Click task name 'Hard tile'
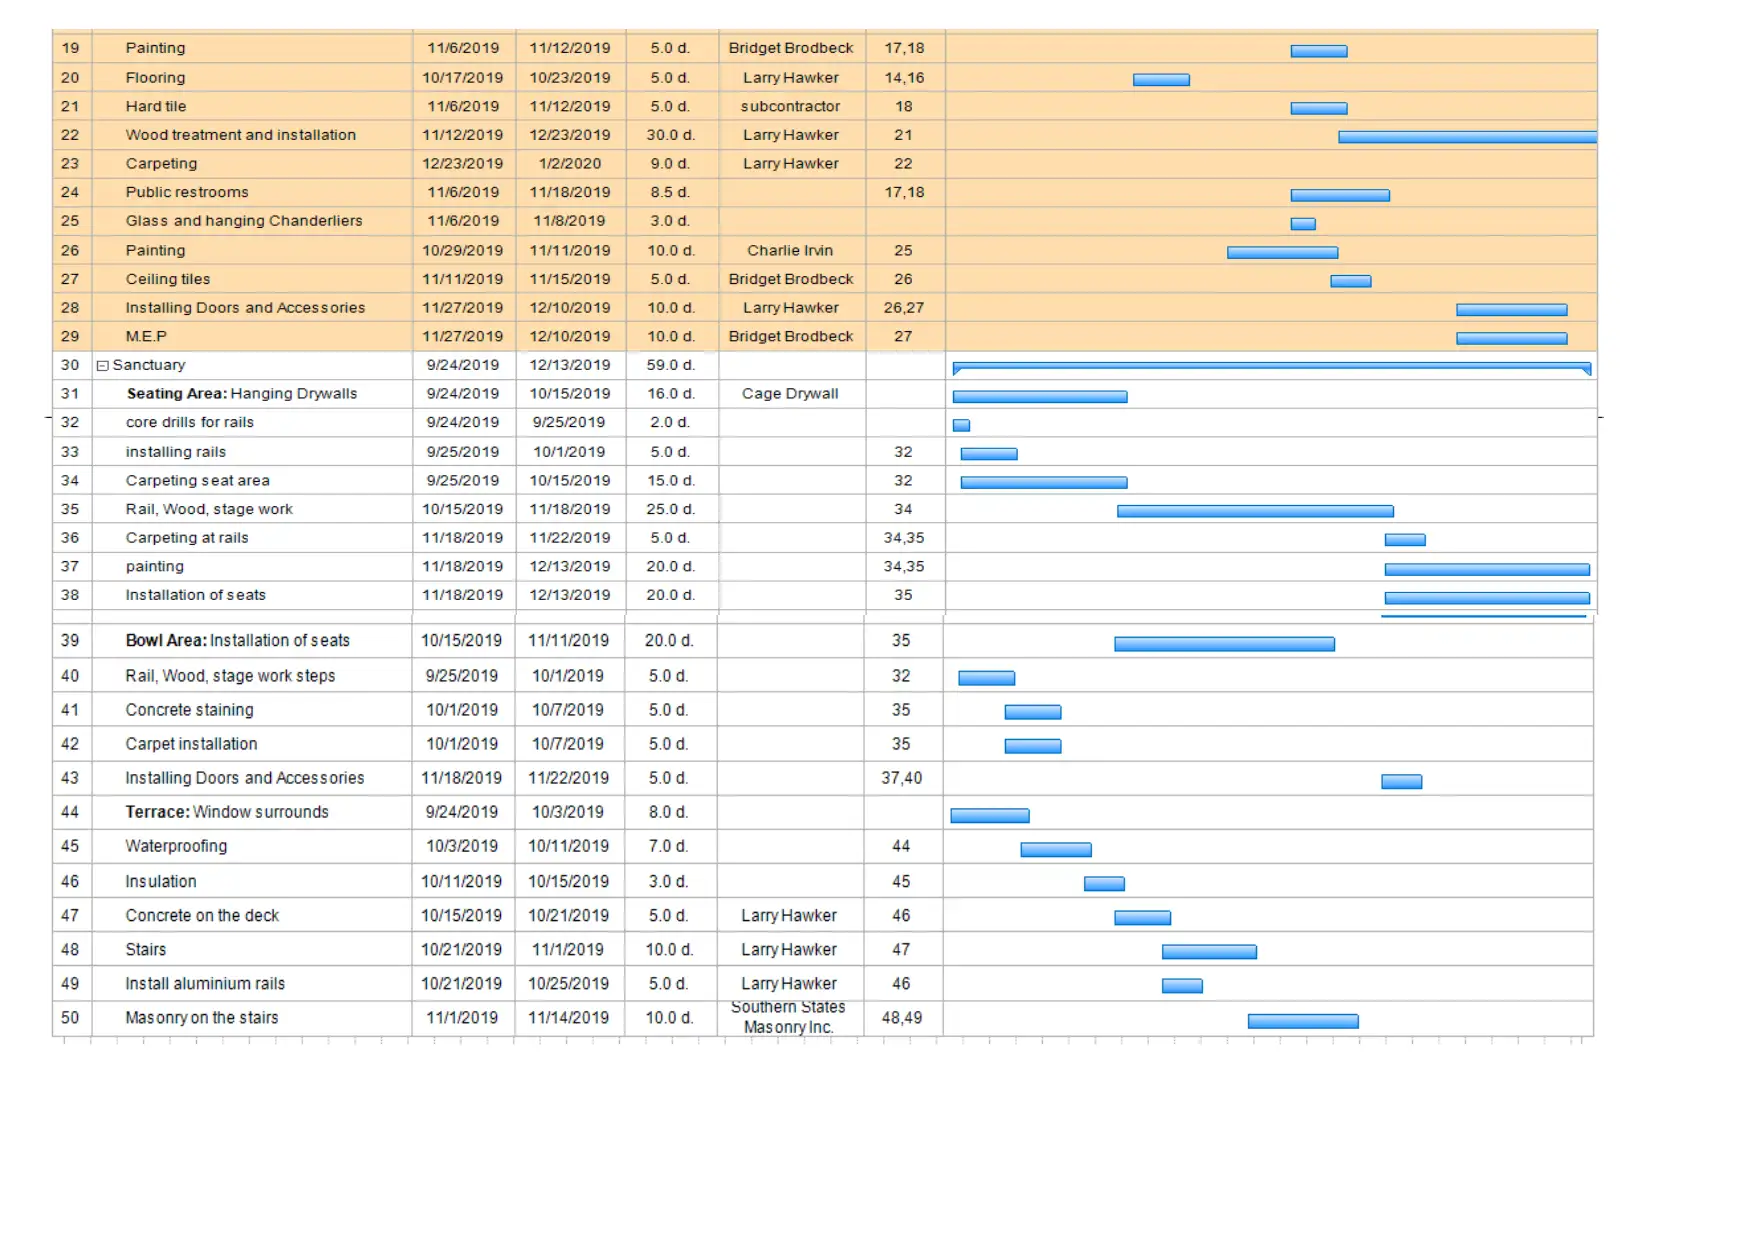 coord(156,106)
